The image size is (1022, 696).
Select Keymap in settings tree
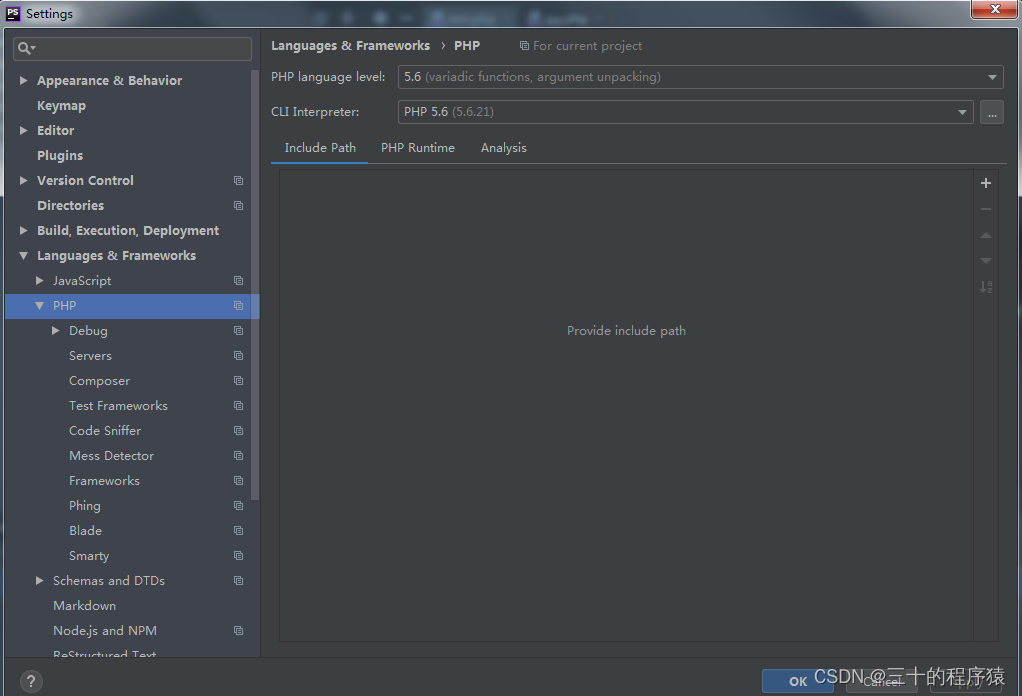[61, 106]
